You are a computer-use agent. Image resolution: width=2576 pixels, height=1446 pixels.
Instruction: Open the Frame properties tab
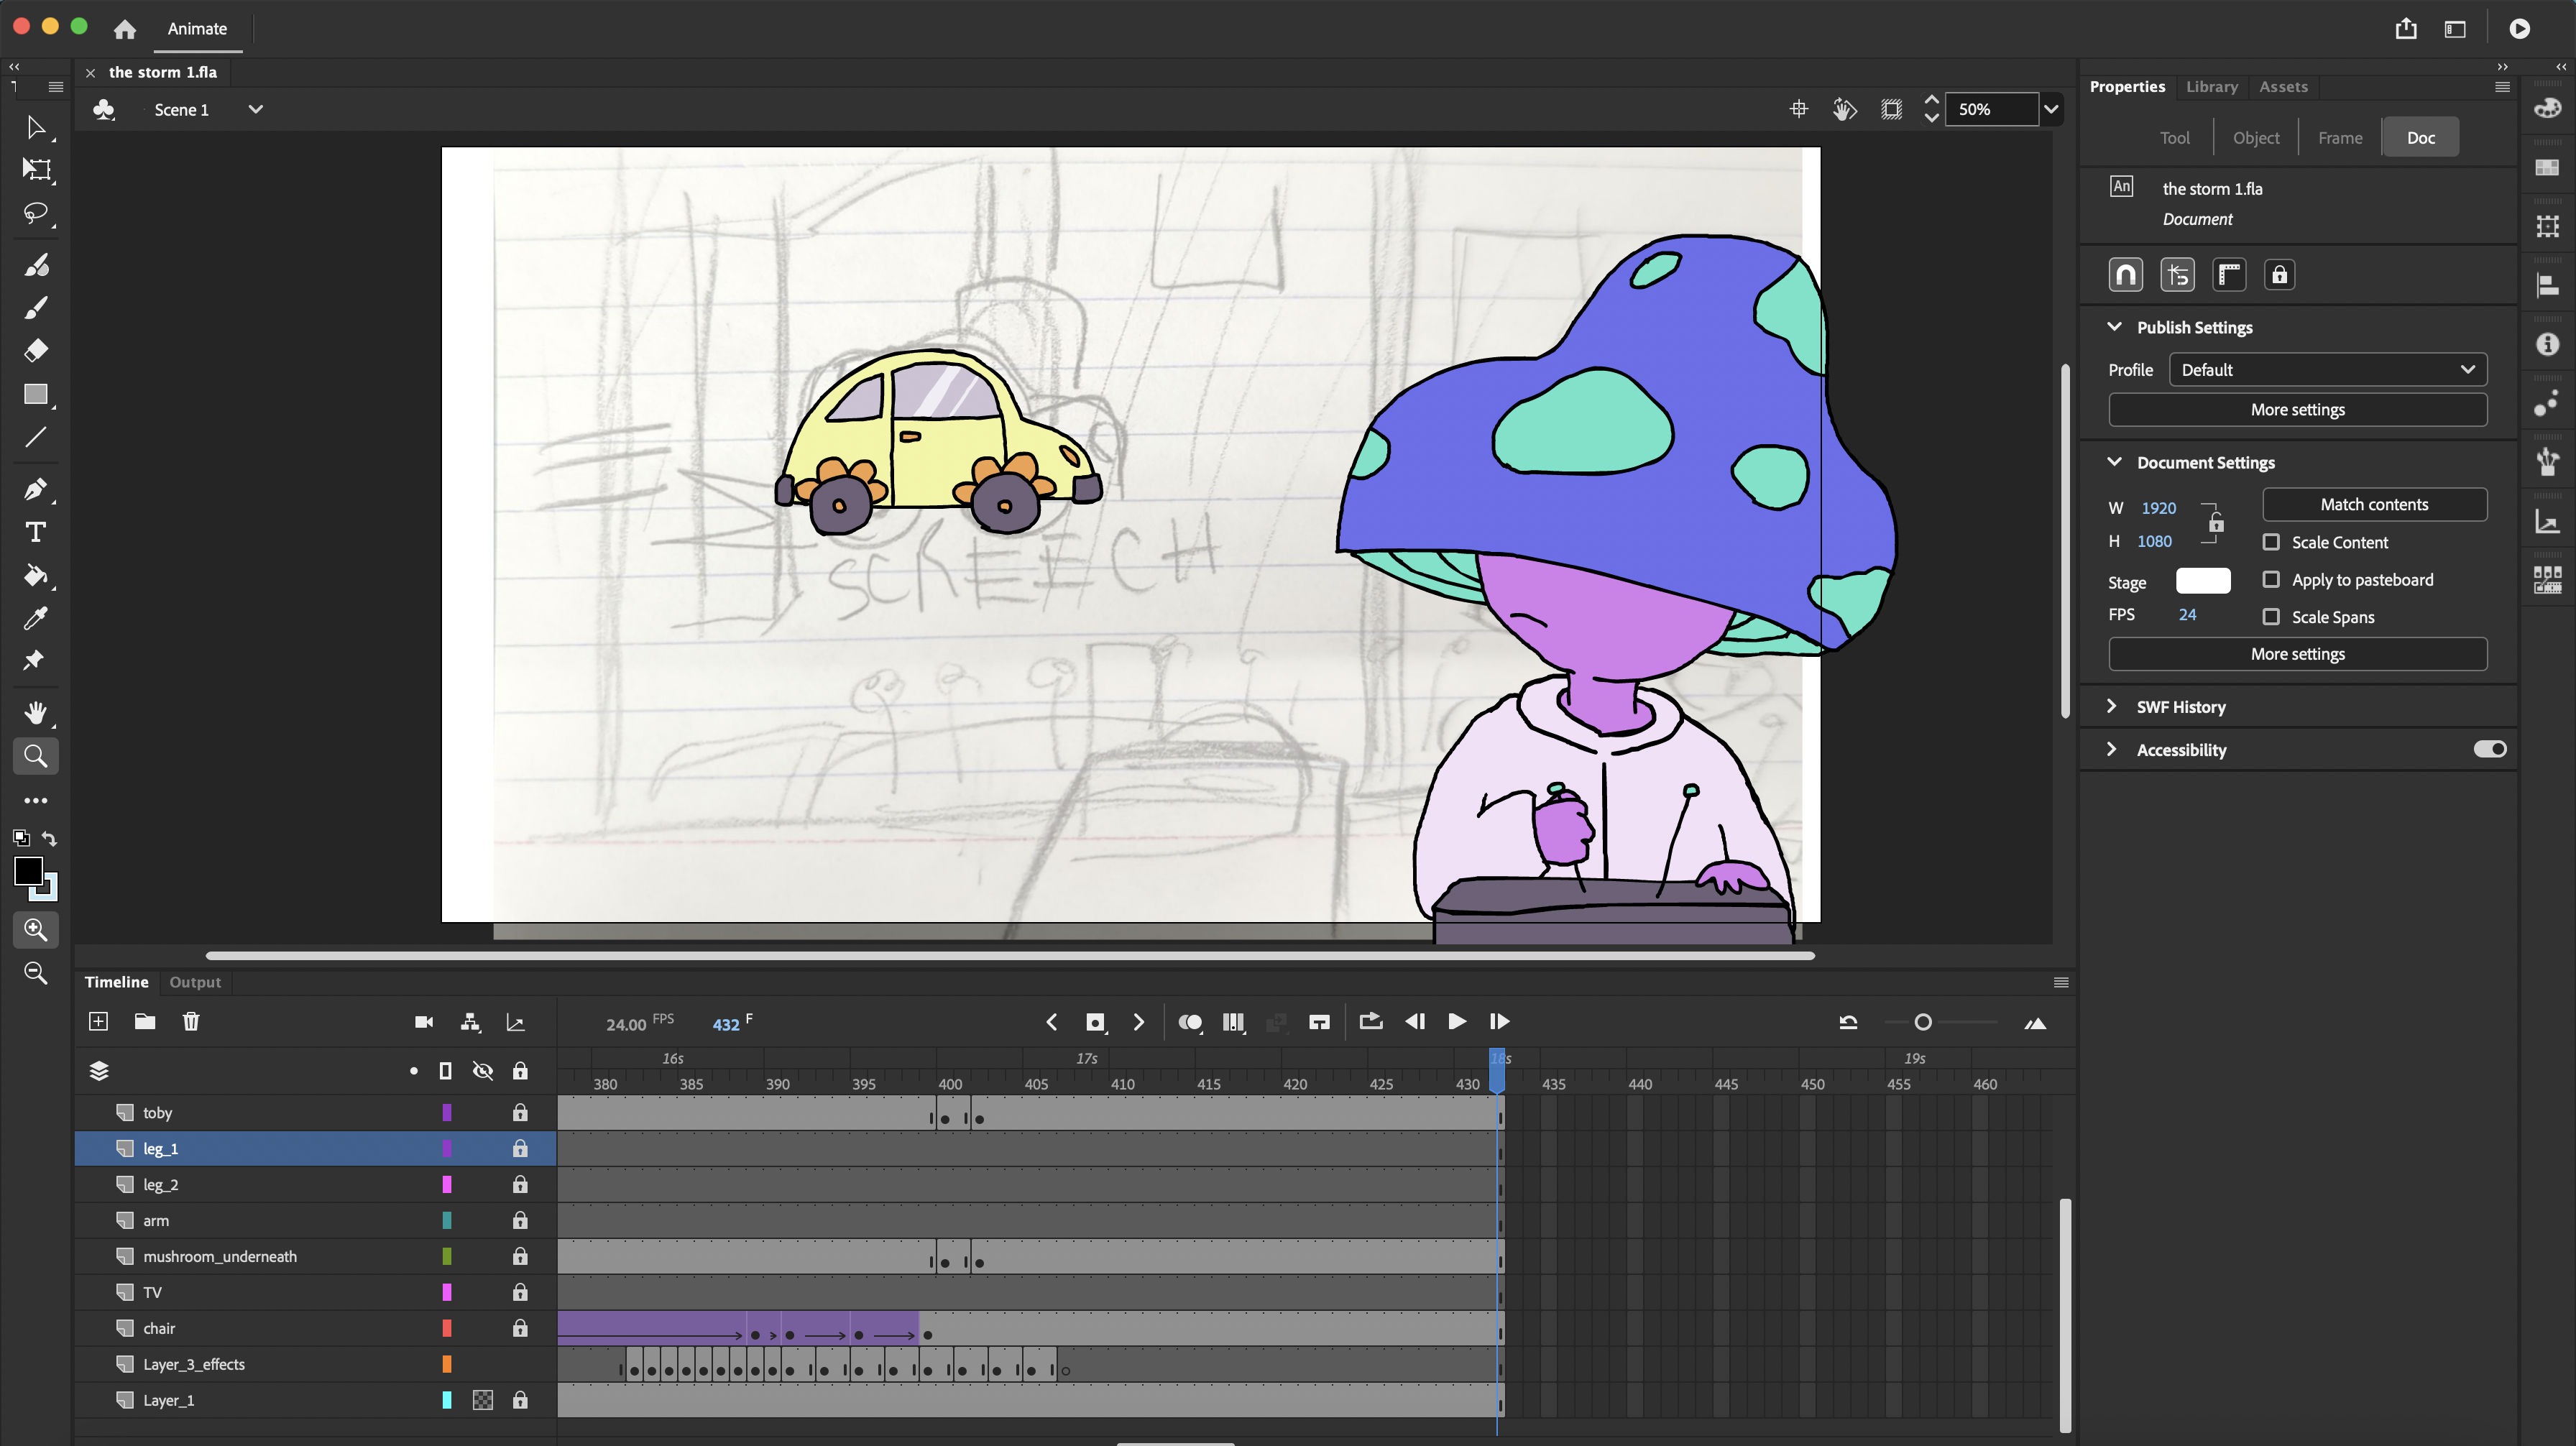2340,138
